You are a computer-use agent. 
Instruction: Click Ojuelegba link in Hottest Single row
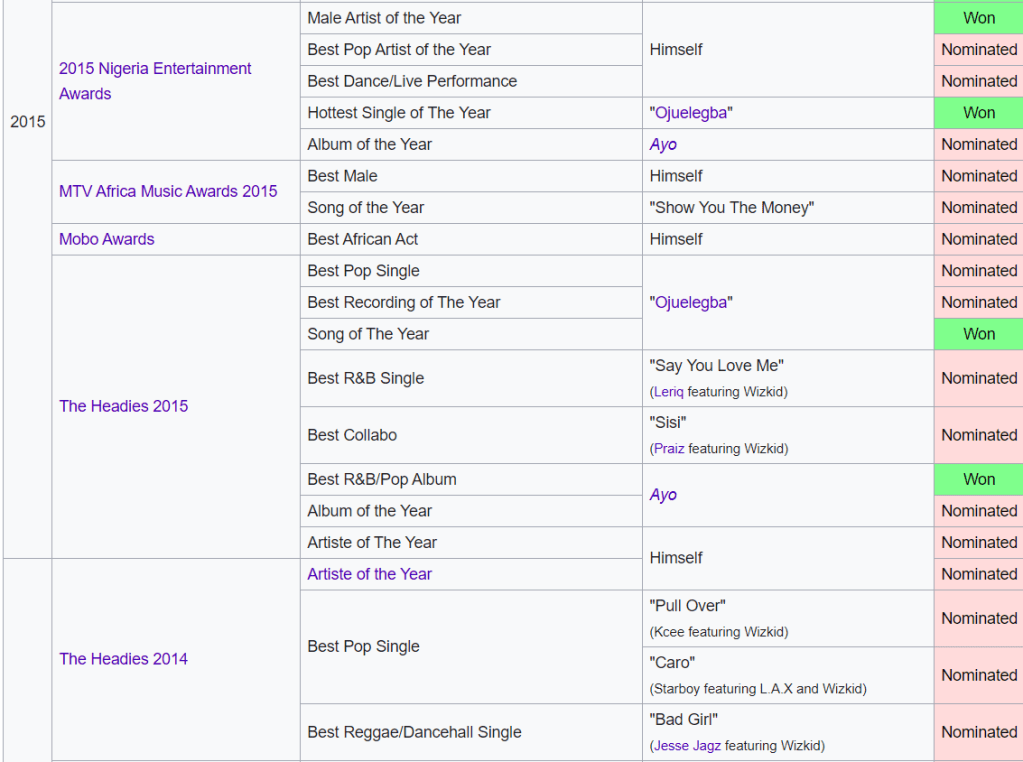(x=690, y=113)
